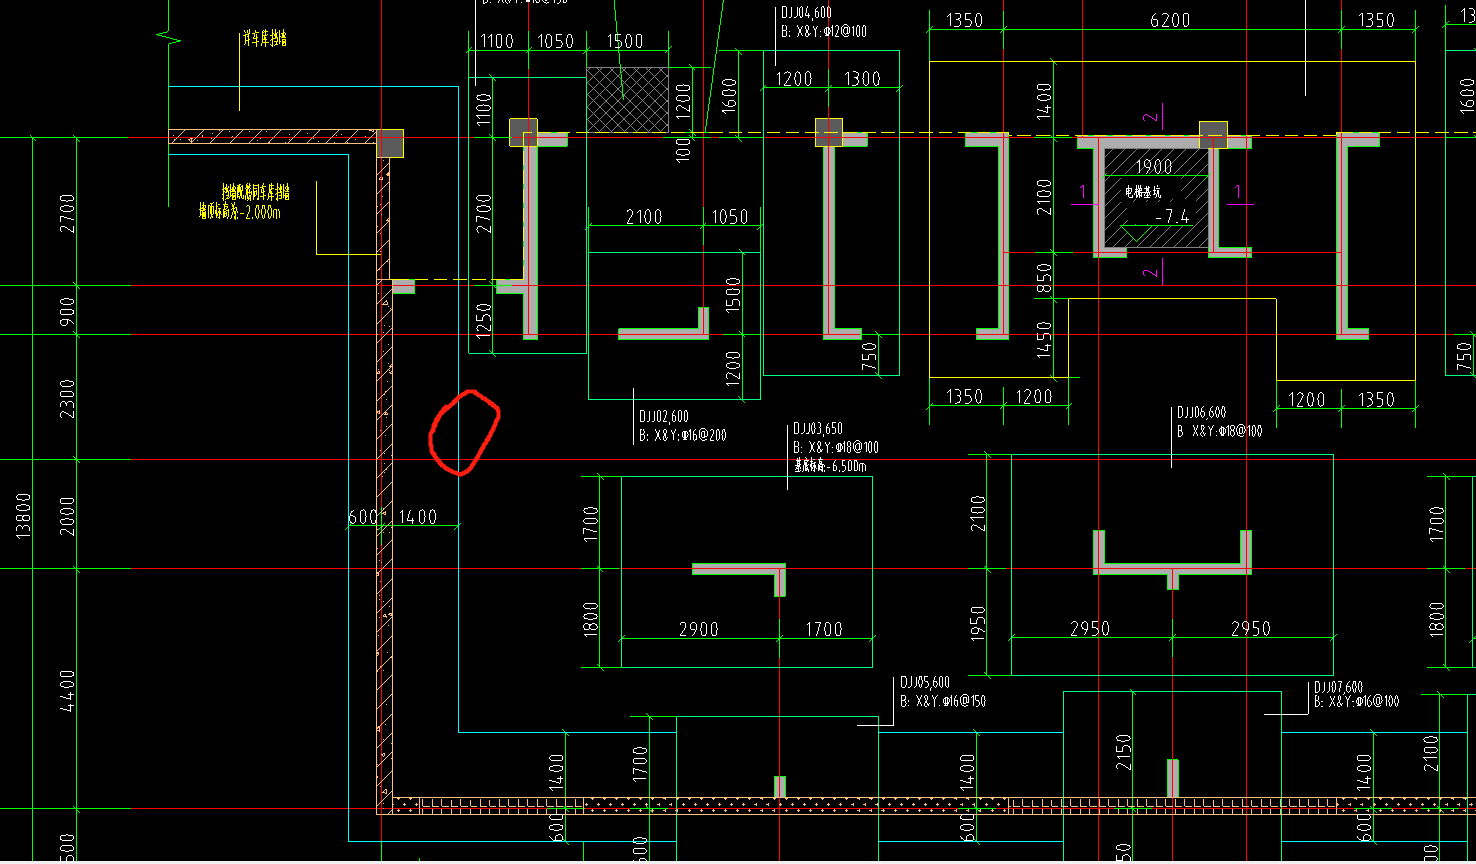Image resolution: width=1476 pixels, height=864 pixels.
Task: Select the DJJ03,650 footing label
Action: tap(818, 429)
